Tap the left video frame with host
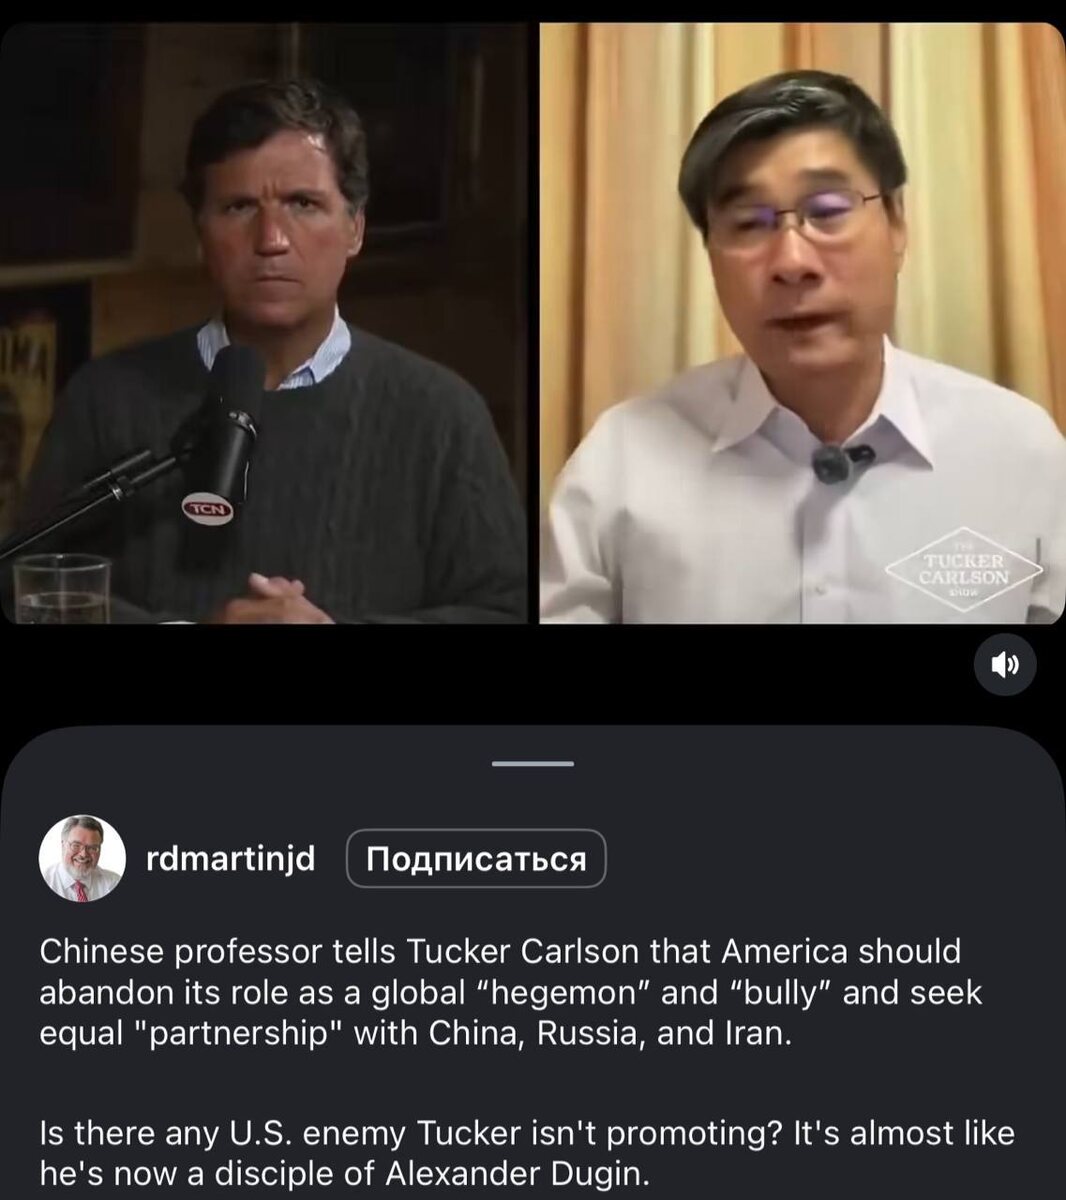The width and height of the screenshot is (1066, 1200). tap(263, 323)
